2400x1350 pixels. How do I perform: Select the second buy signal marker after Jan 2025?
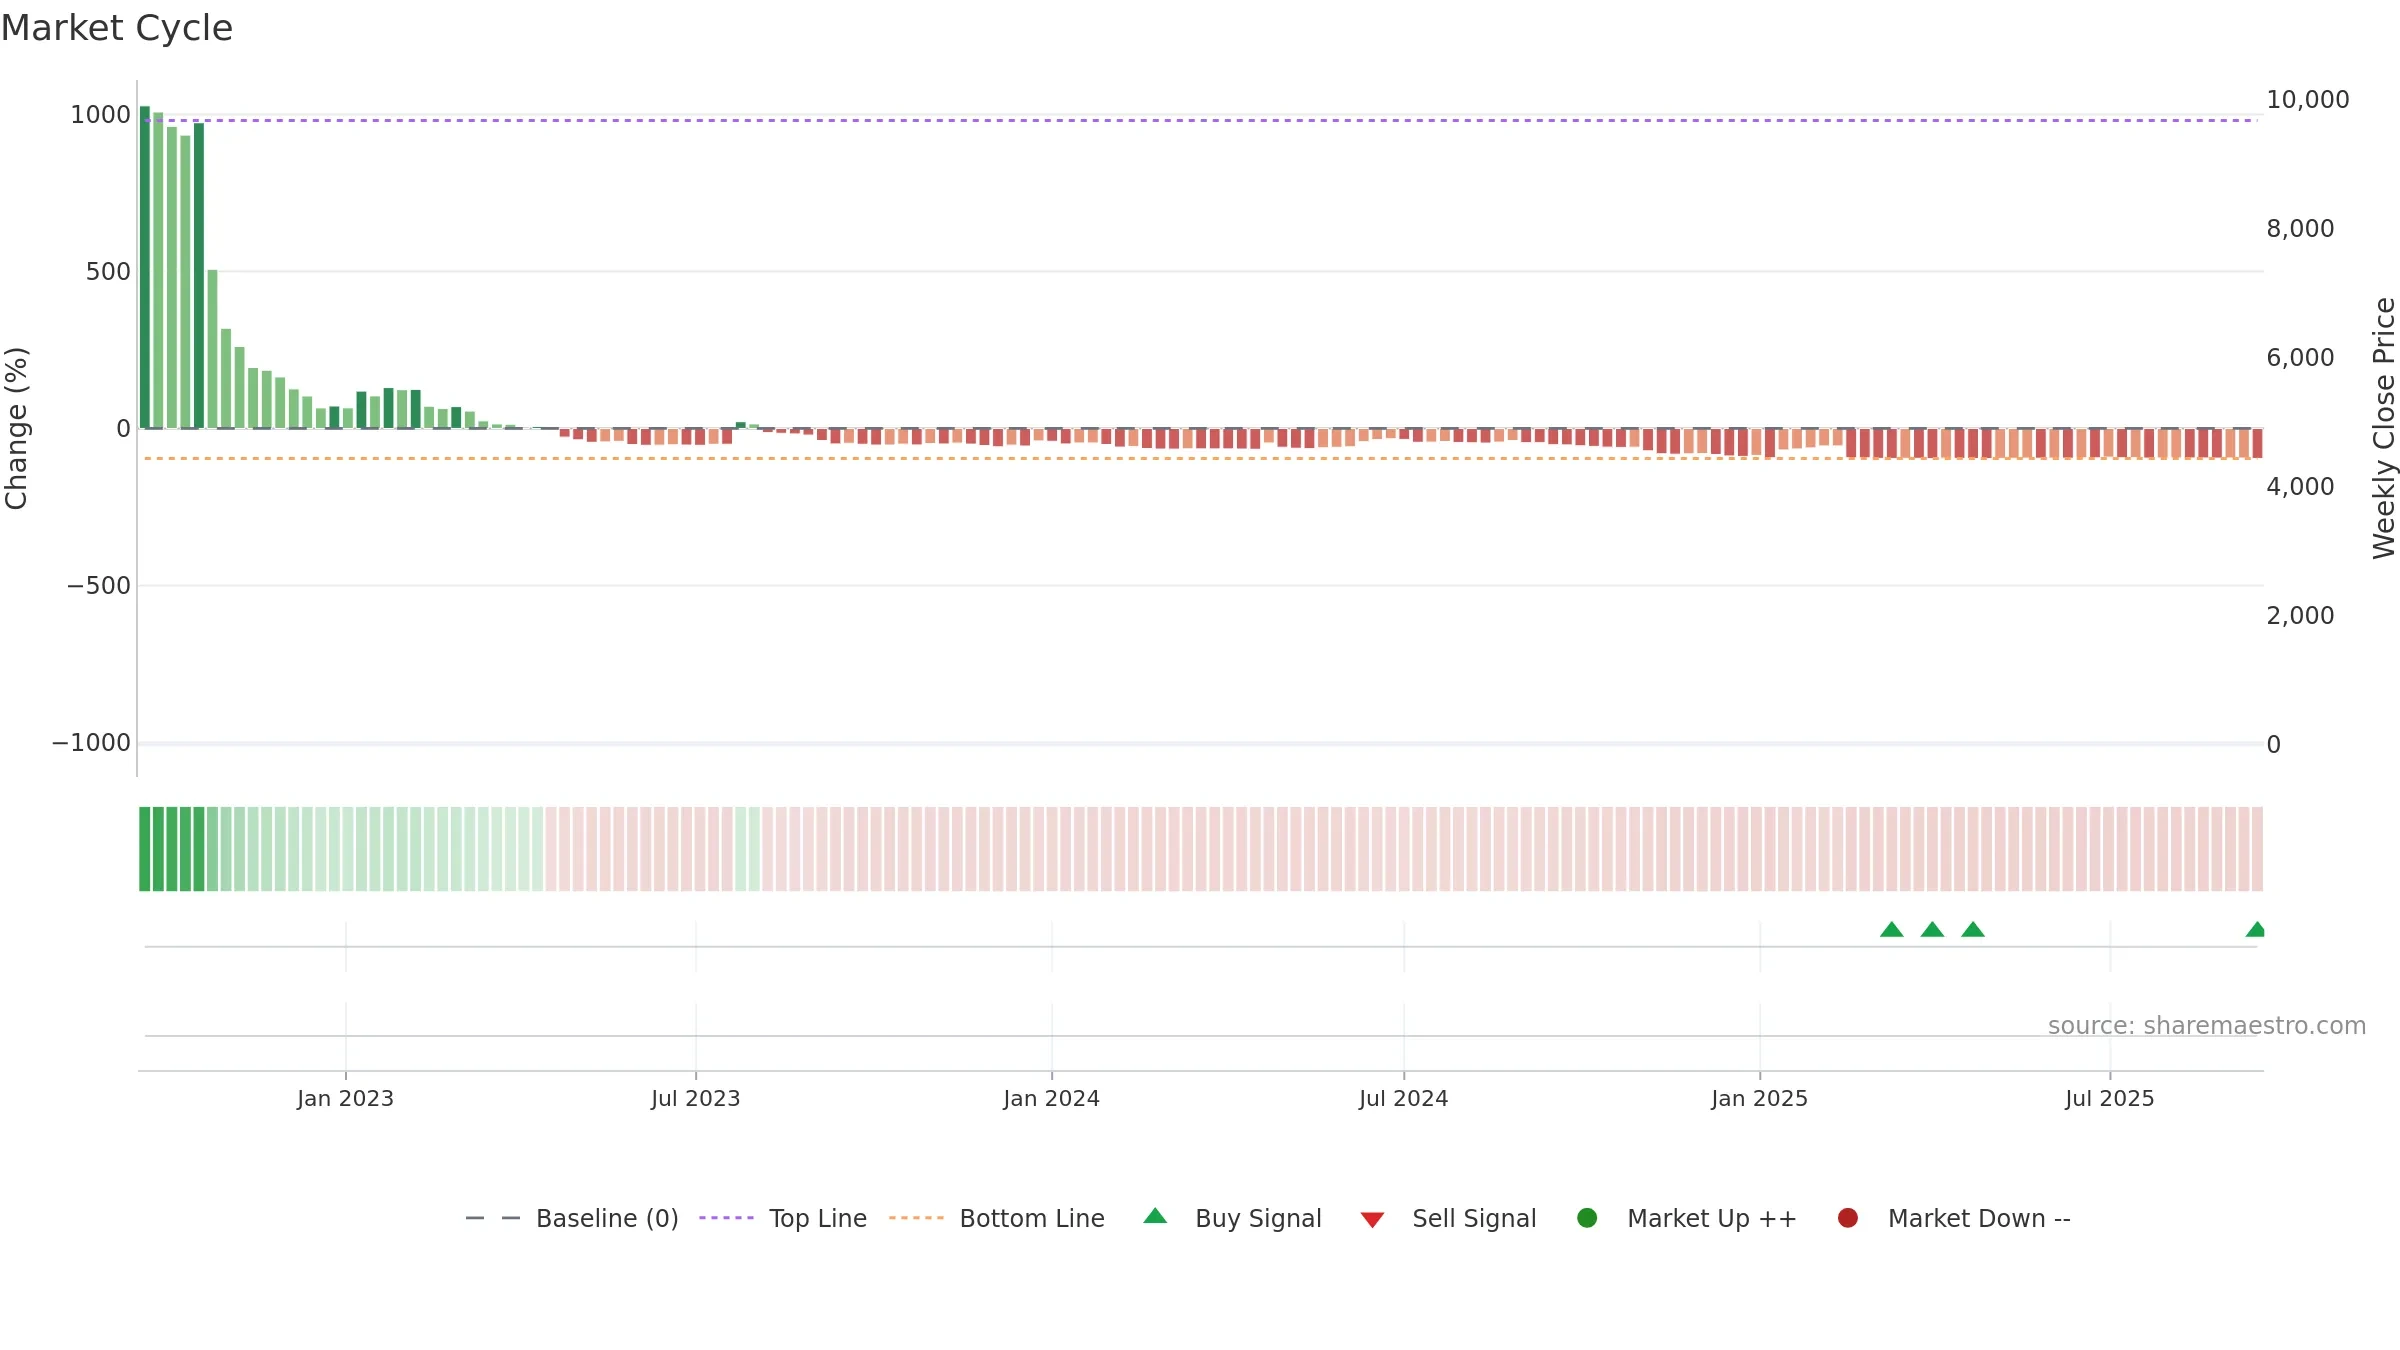click(x=1932, y=930)
